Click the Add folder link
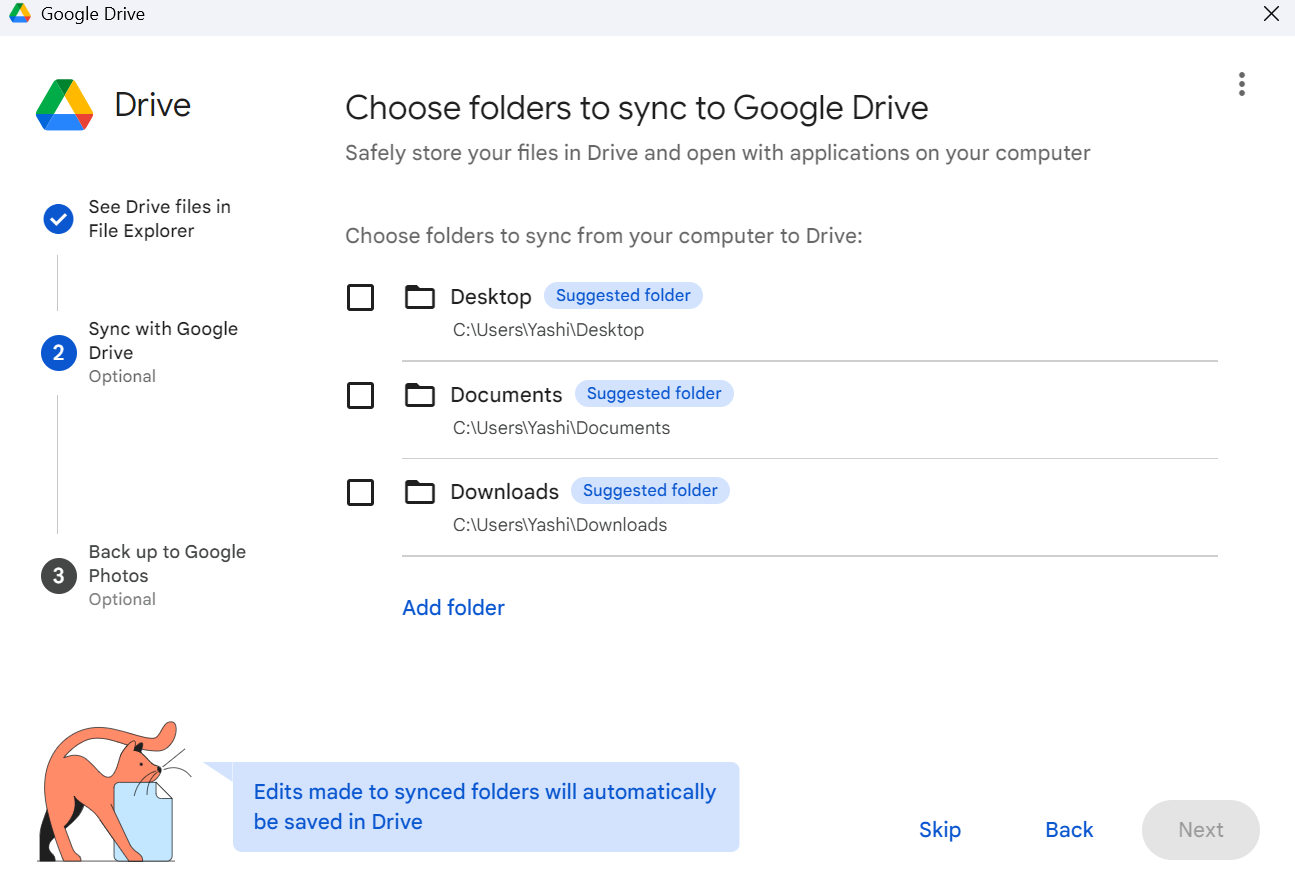Screen dimensions: 1295x882 [x=453, y=608]
